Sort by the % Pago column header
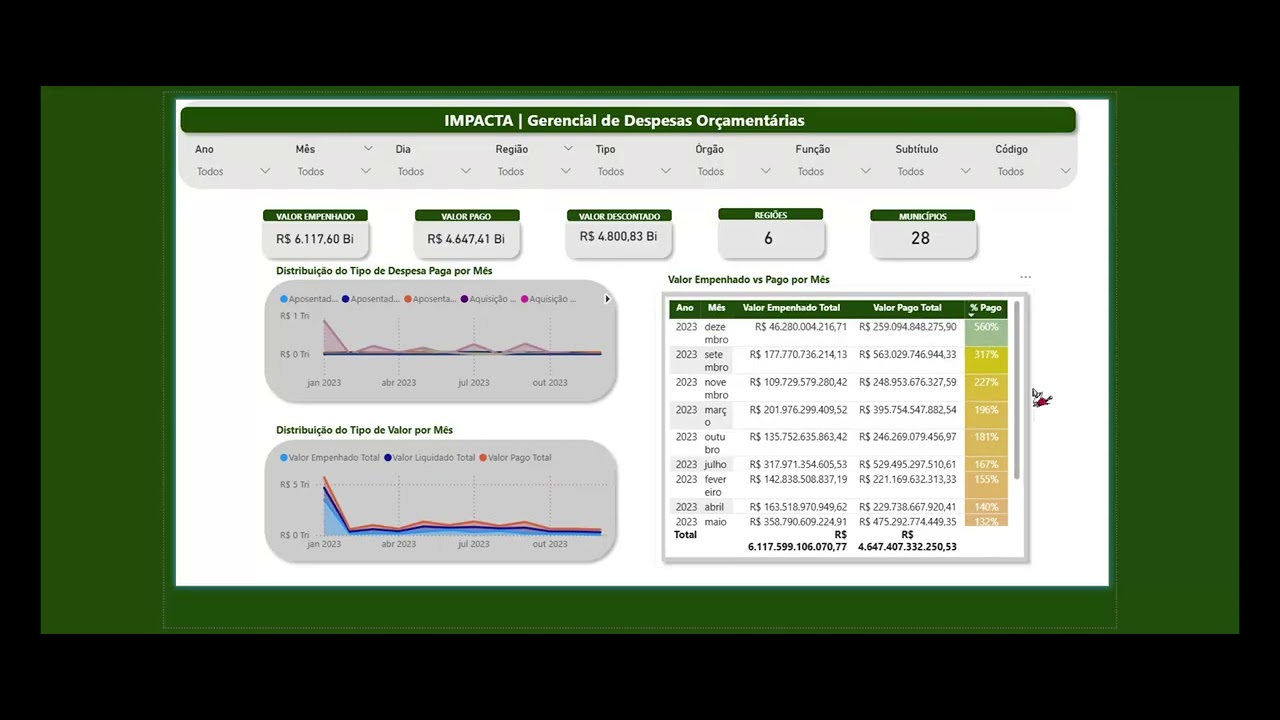Image resolution: width=1280 pixels, height=720 pixels. (986, 308)
